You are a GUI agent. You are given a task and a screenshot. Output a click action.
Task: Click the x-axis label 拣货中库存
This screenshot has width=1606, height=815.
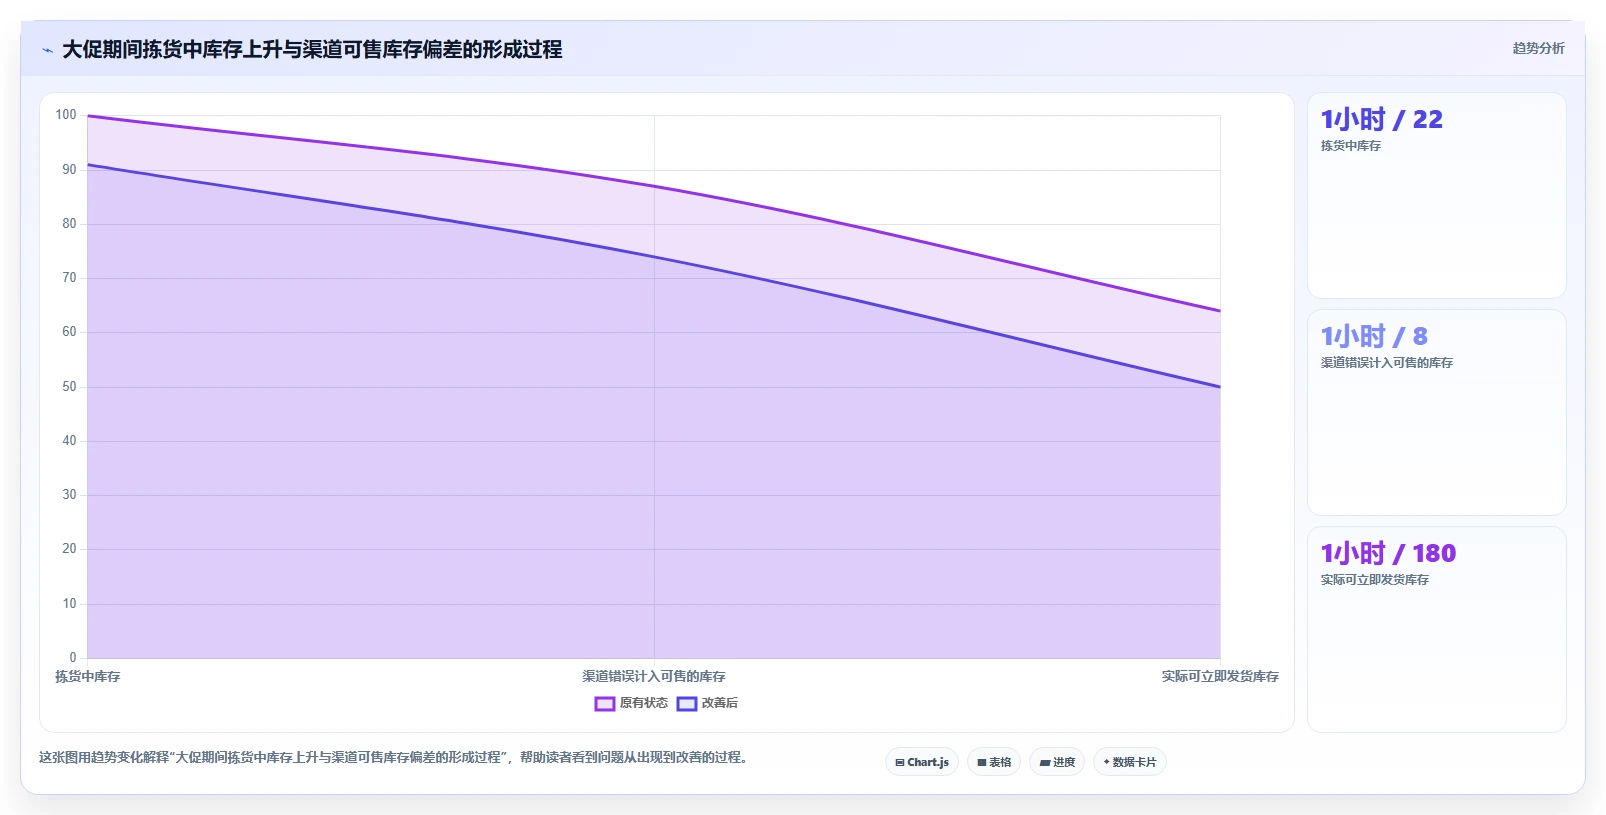[87, 677]
